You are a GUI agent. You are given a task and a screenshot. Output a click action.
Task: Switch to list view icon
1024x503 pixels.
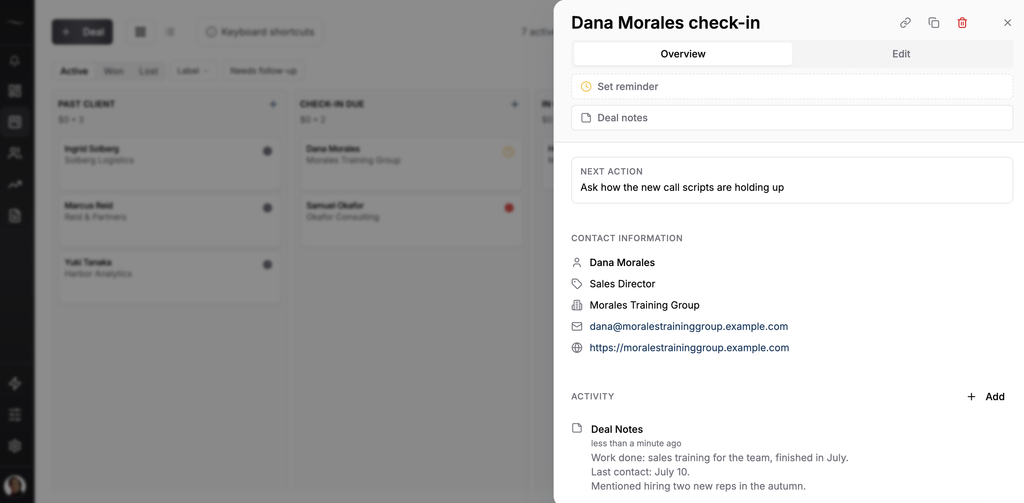[170, 32]
